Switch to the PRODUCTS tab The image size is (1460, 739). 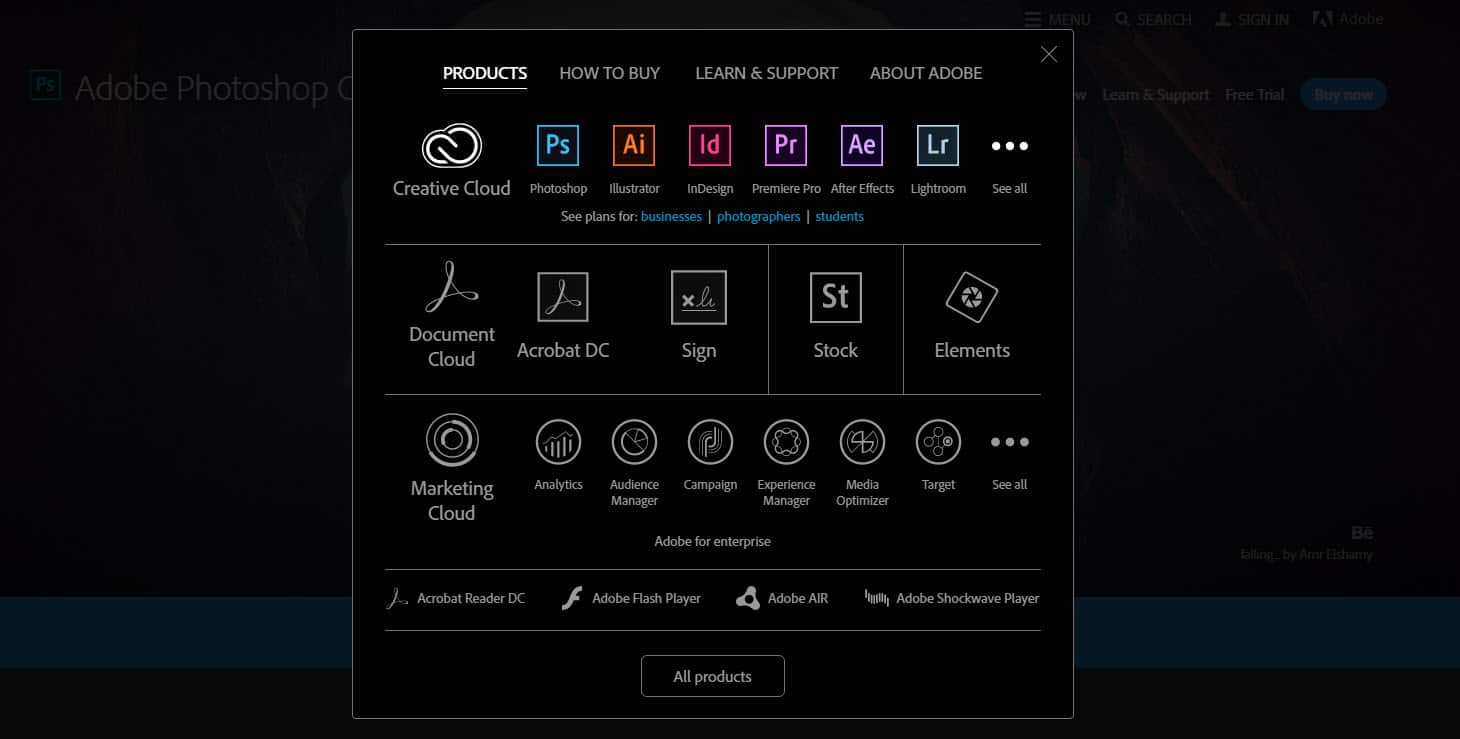(x=485, y=73)
